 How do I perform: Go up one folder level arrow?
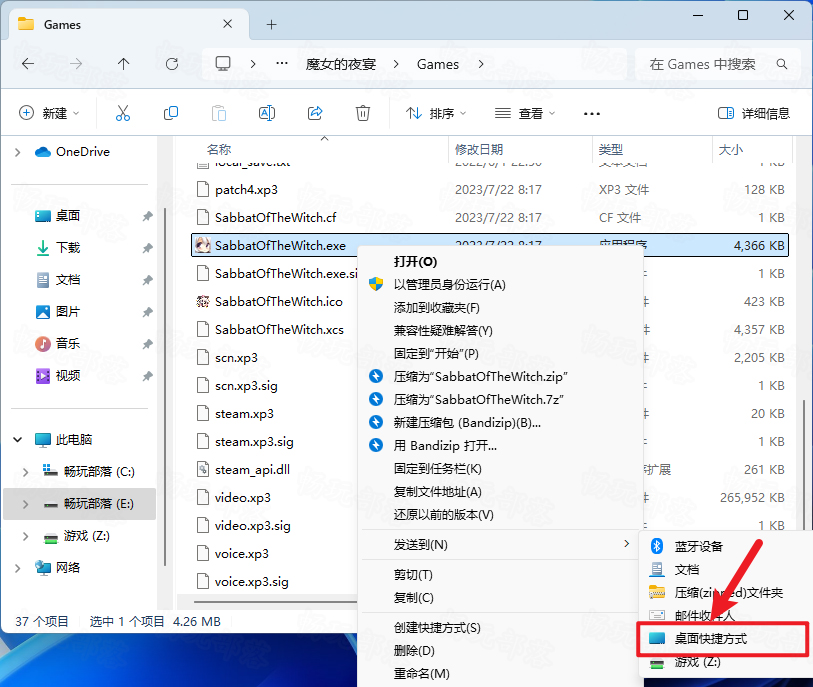[x=123, y=64]
